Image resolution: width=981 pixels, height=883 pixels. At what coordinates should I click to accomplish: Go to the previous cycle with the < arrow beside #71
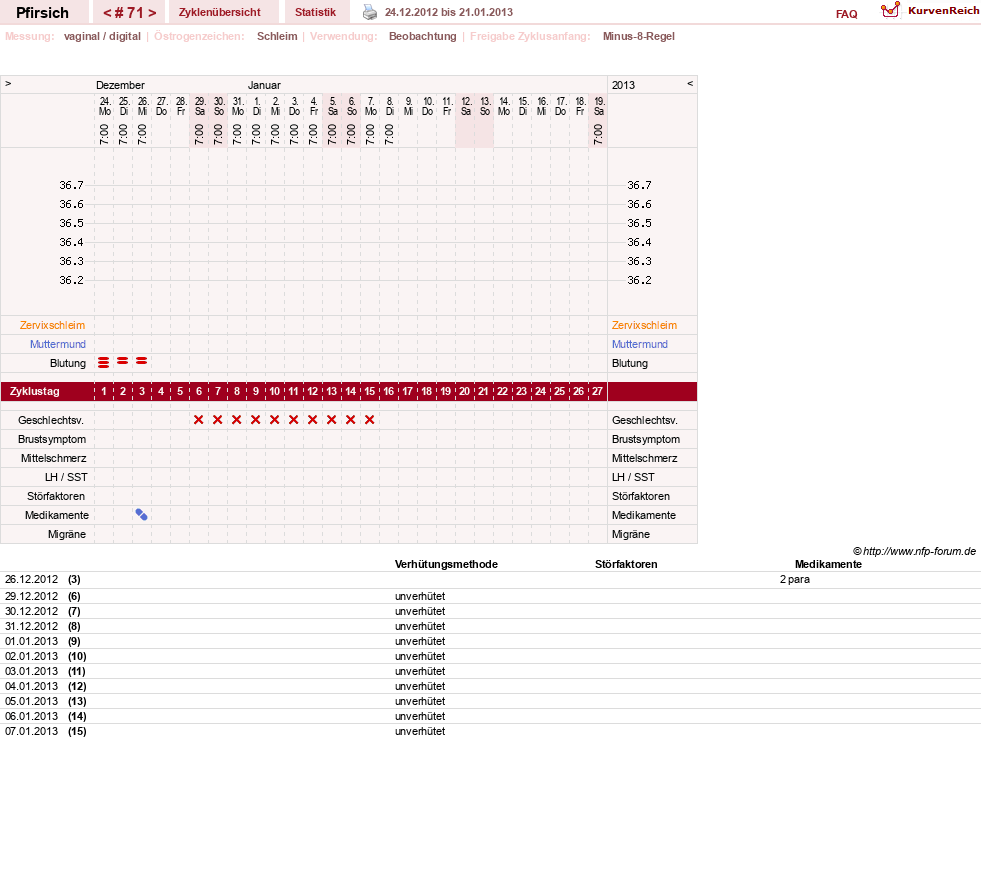[x=107, y=13]
